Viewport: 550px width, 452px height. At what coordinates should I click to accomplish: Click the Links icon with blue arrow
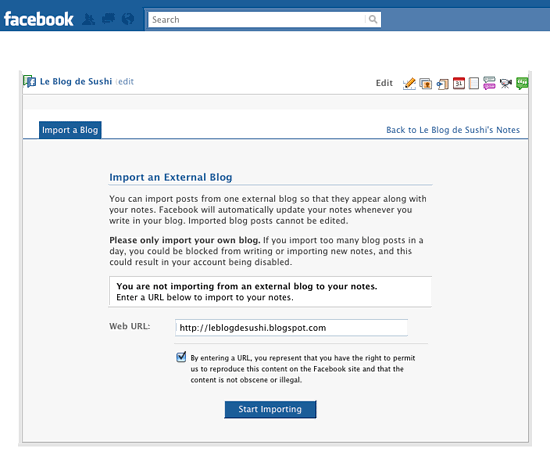(x=442, y=84)
